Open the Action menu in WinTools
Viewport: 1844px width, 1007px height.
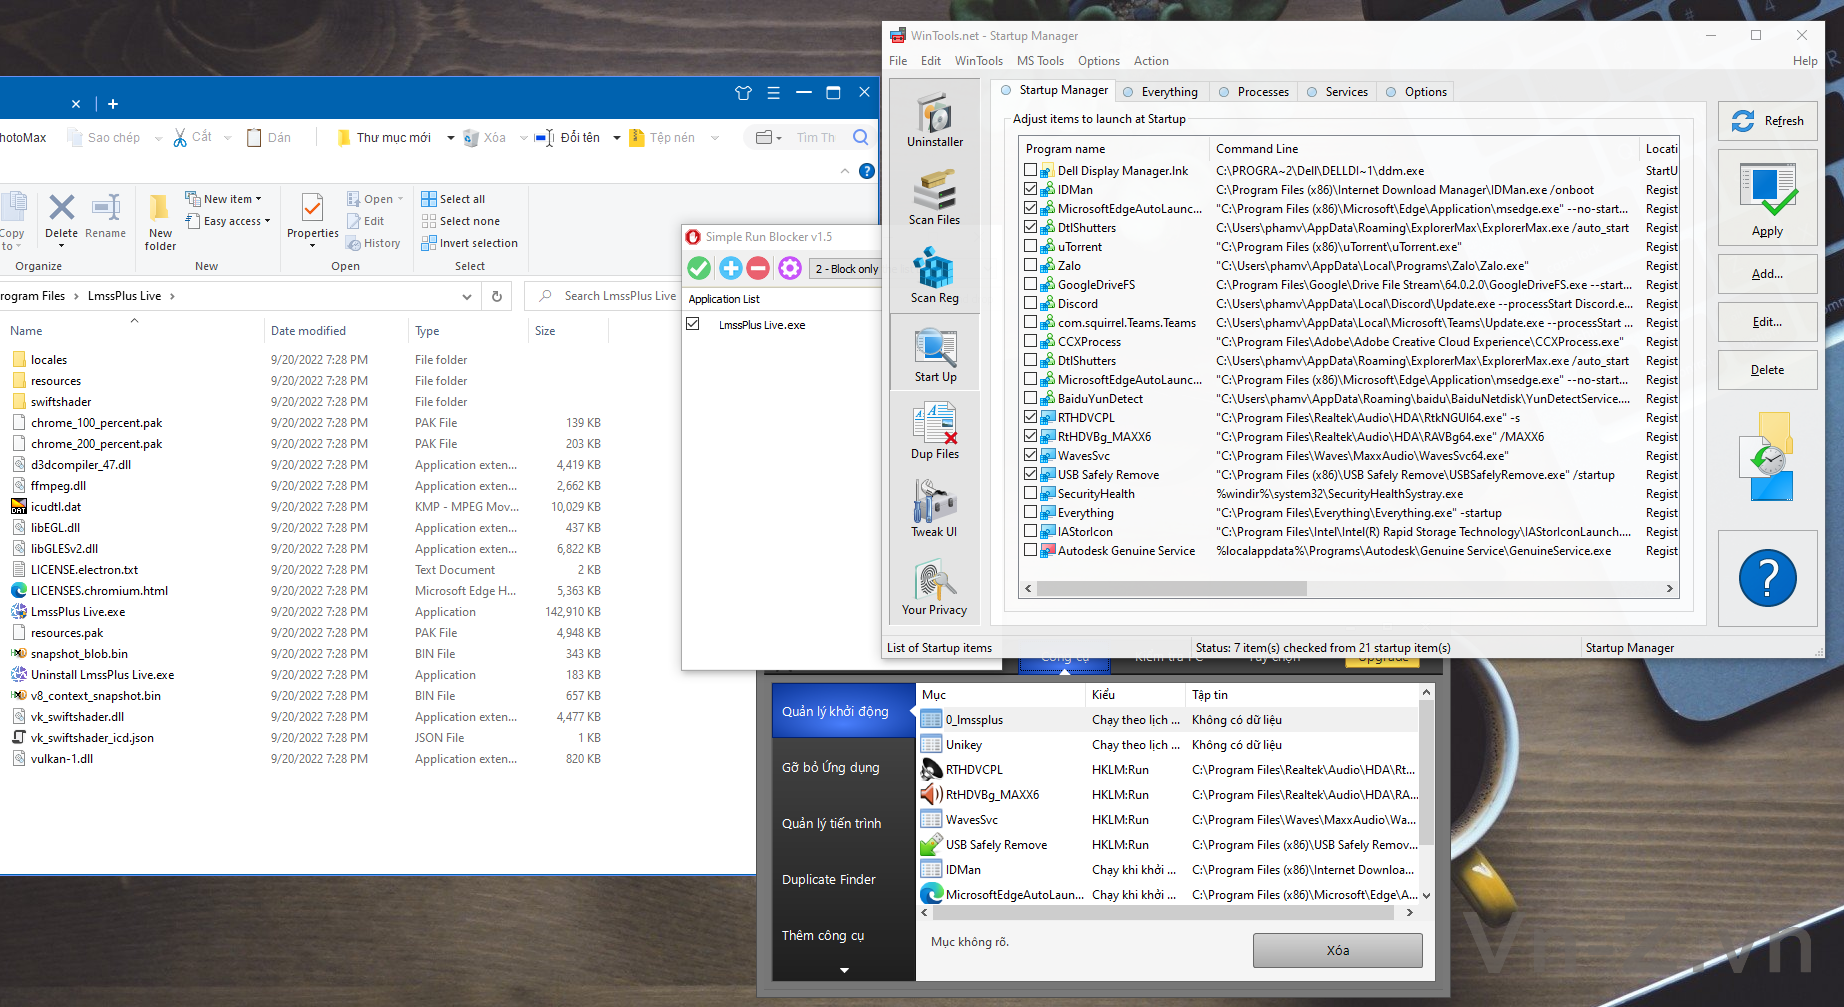coord(1151,61)
